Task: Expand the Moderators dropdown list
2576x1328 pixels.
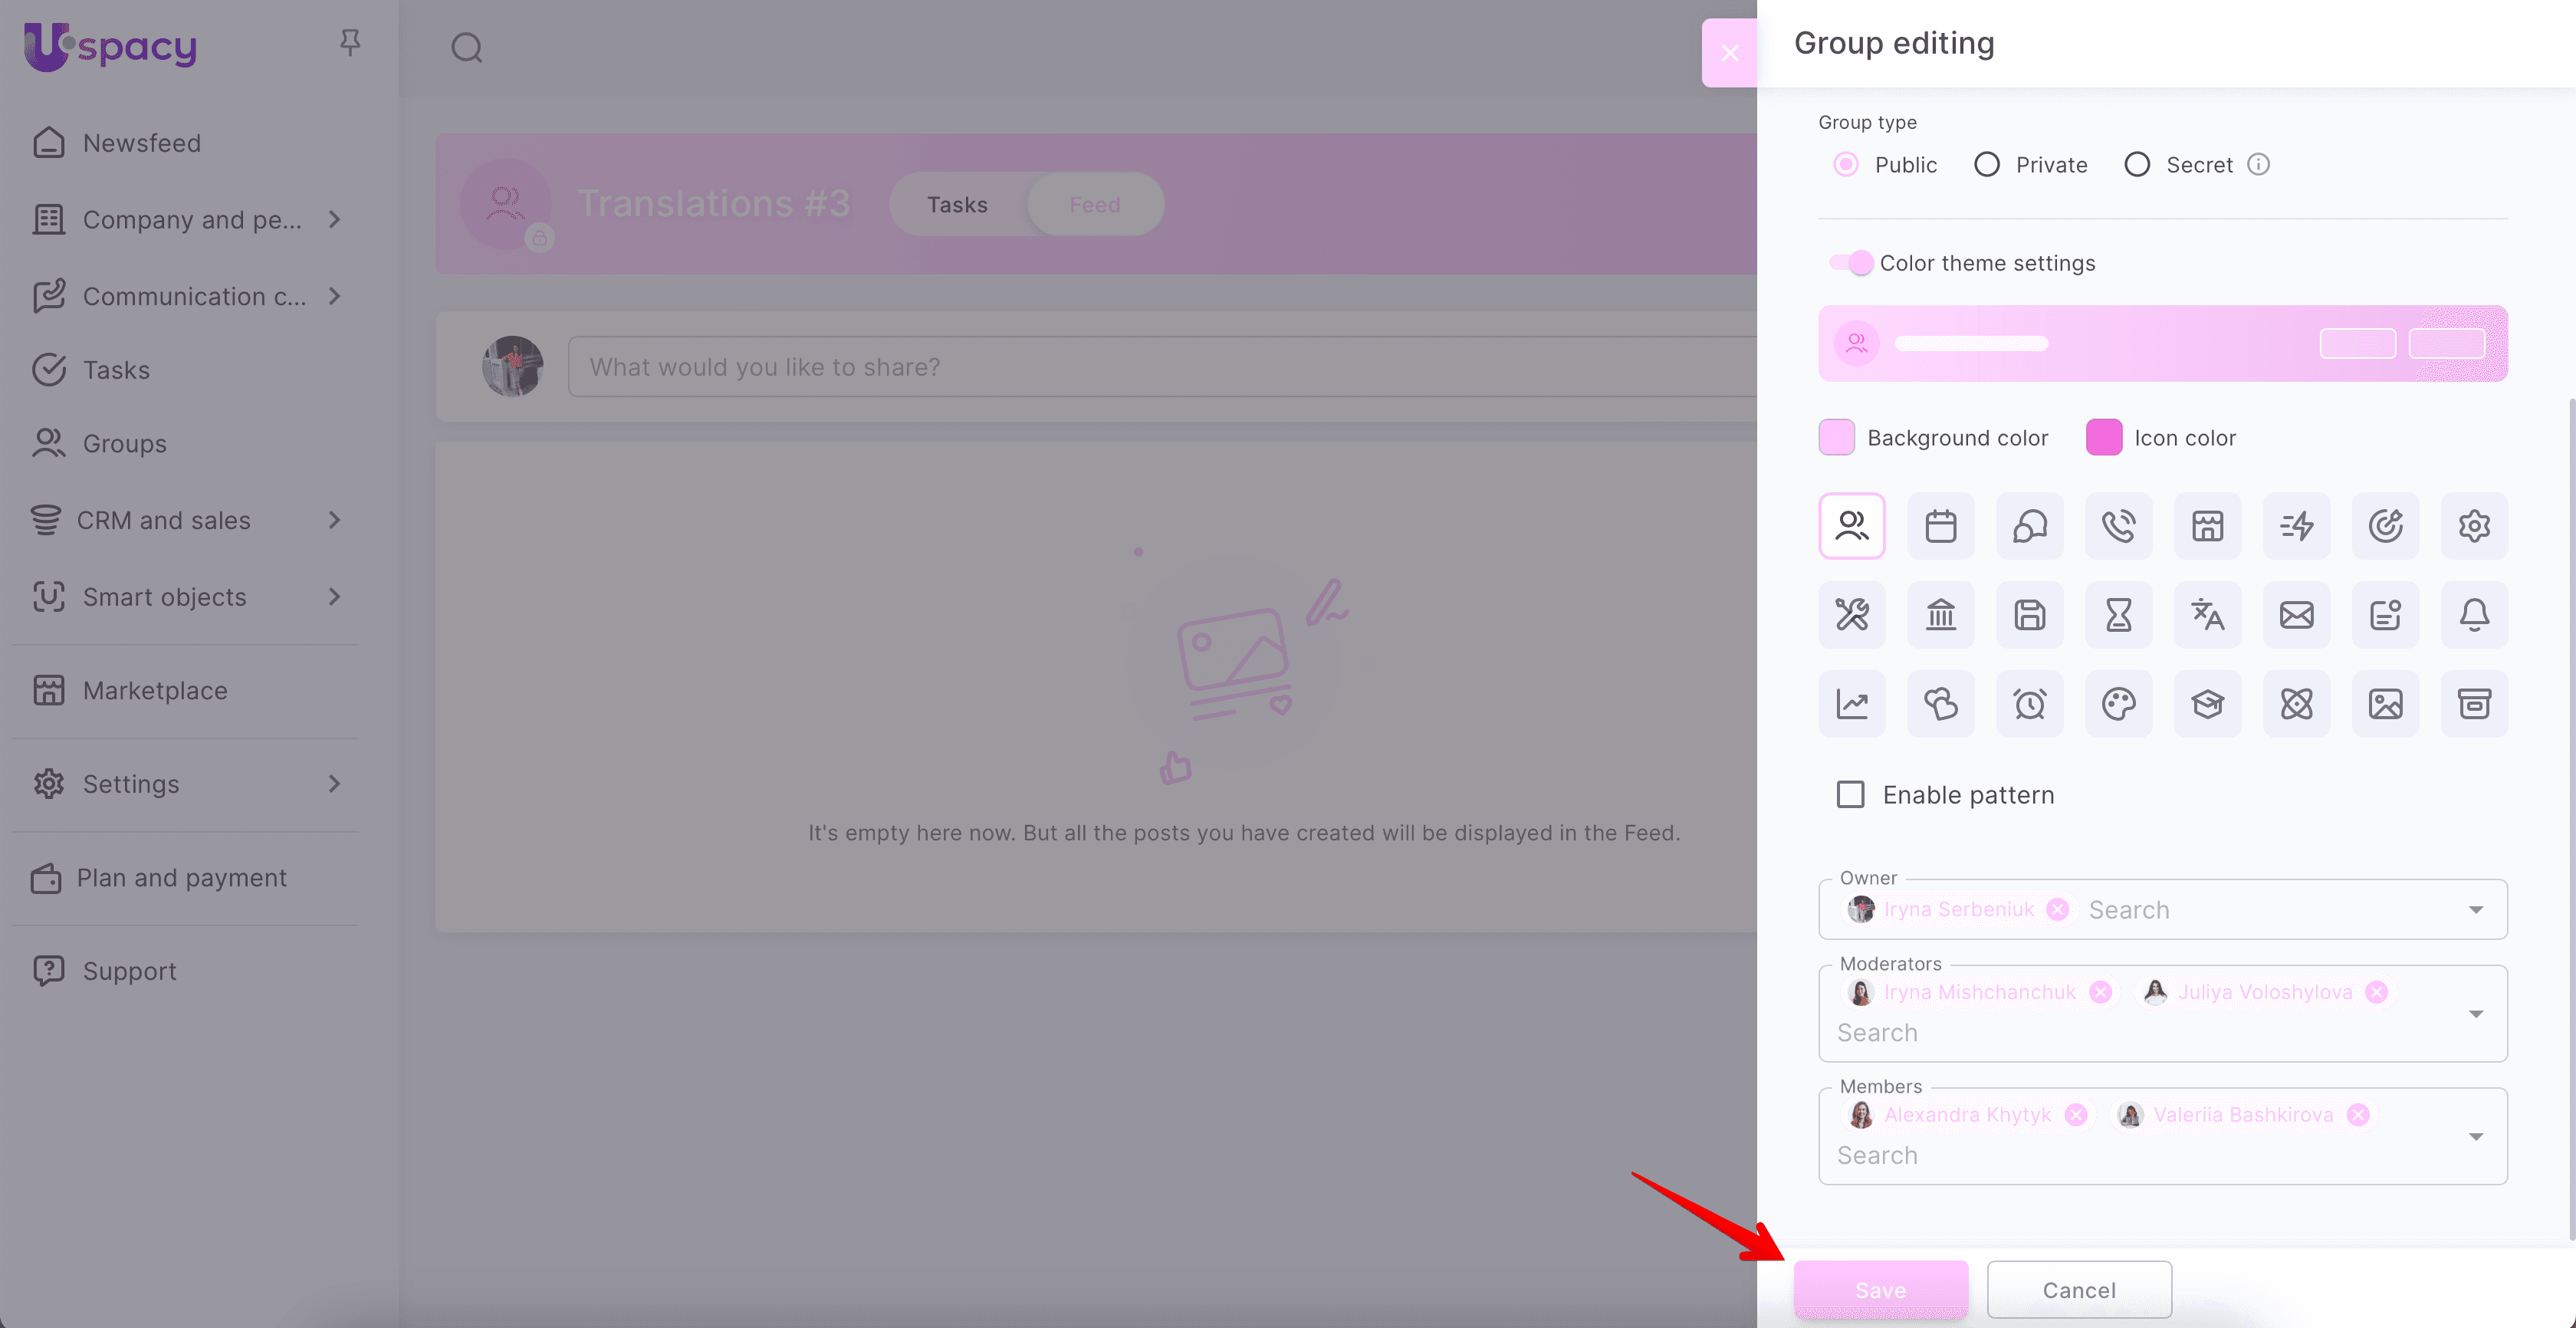Action: tap(2475, 1014)
